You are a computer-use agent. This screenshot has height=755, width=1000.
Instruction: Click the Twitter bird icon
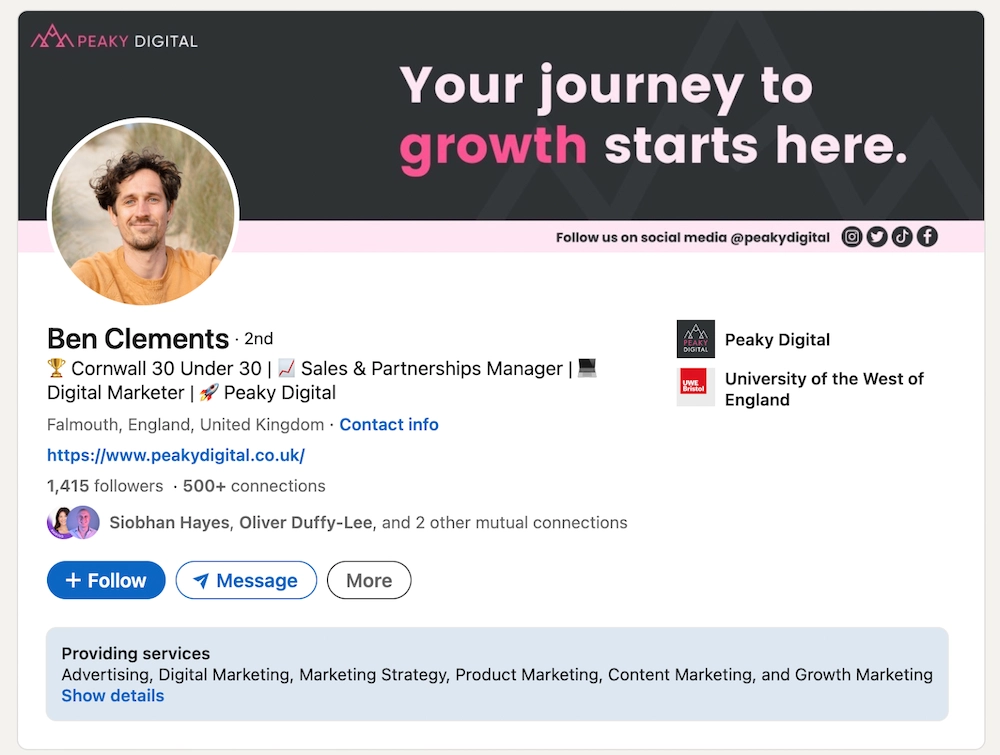pos(876,236)
